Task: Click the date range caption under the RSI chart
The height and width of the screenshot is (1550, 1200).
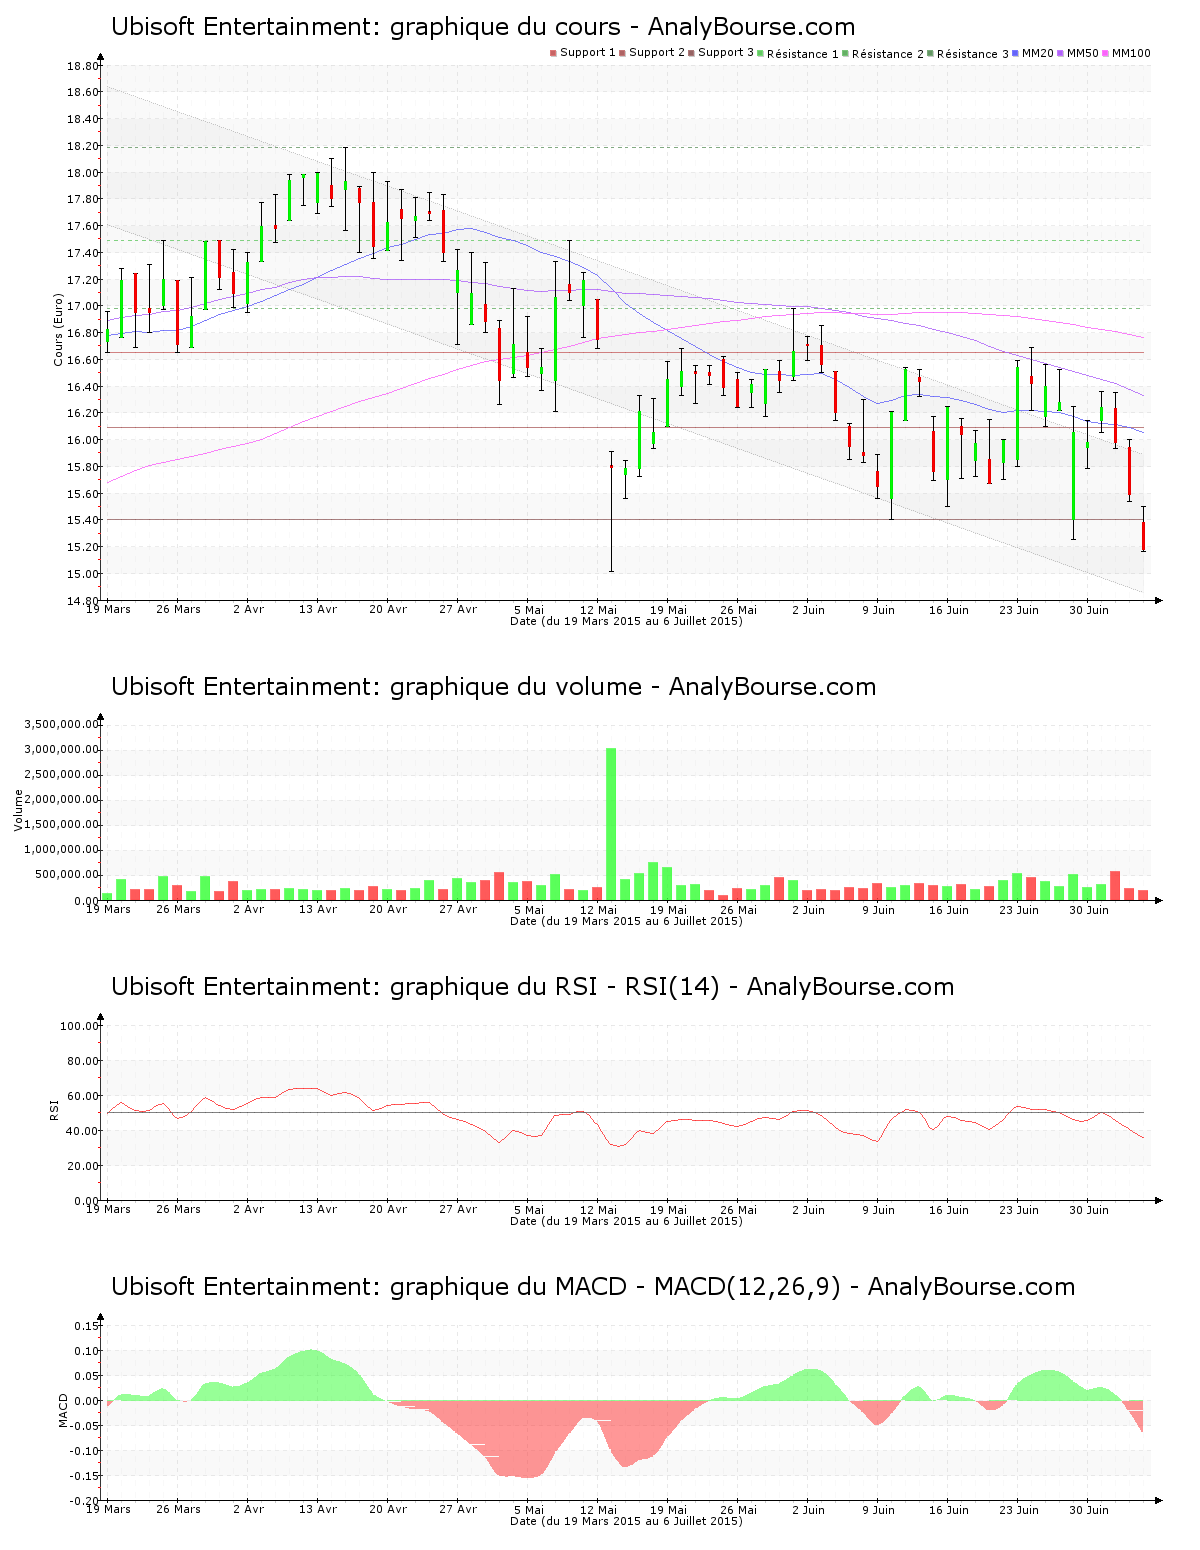Action: tap(626, 1221)
